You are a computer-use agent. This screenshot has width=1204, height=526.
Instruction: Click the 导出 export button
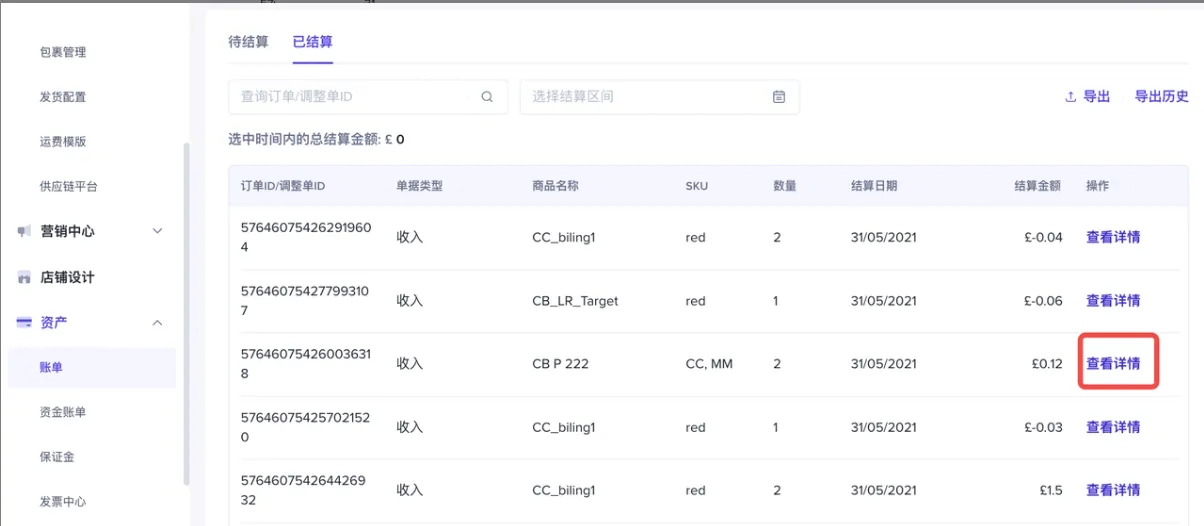(1088, 97)
